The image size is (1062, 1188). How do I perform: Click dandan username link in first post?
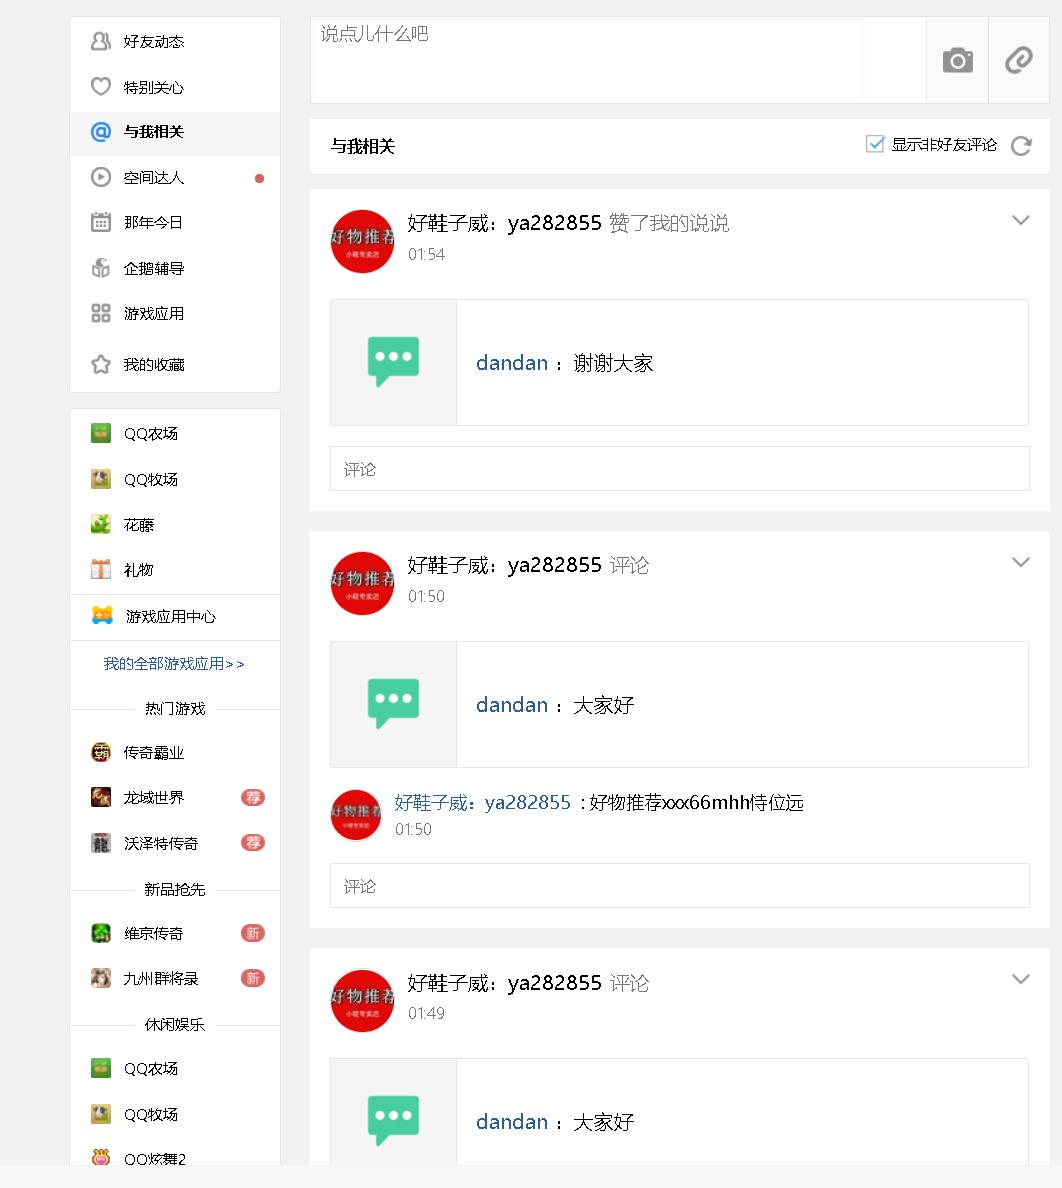[x=511, y=363]
